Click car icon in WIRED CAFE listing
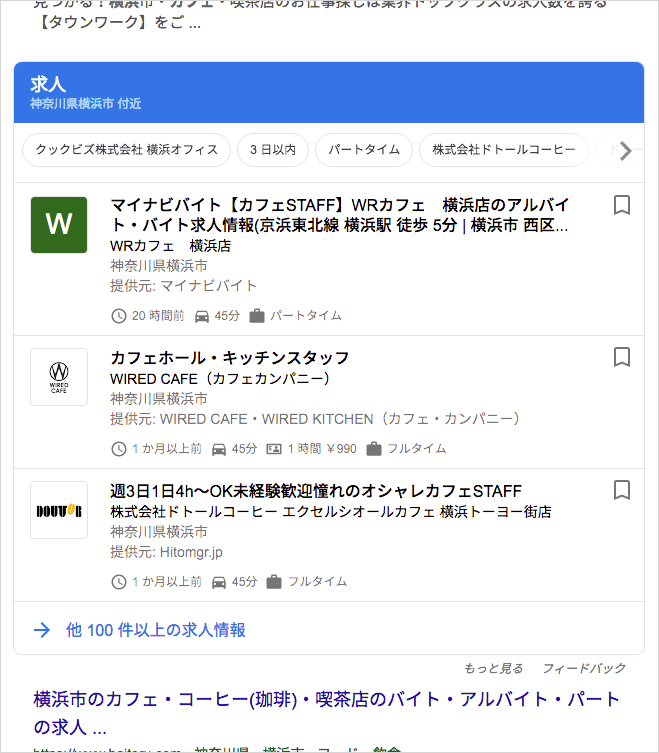This screenshot has width=659, height=753. 219,449
